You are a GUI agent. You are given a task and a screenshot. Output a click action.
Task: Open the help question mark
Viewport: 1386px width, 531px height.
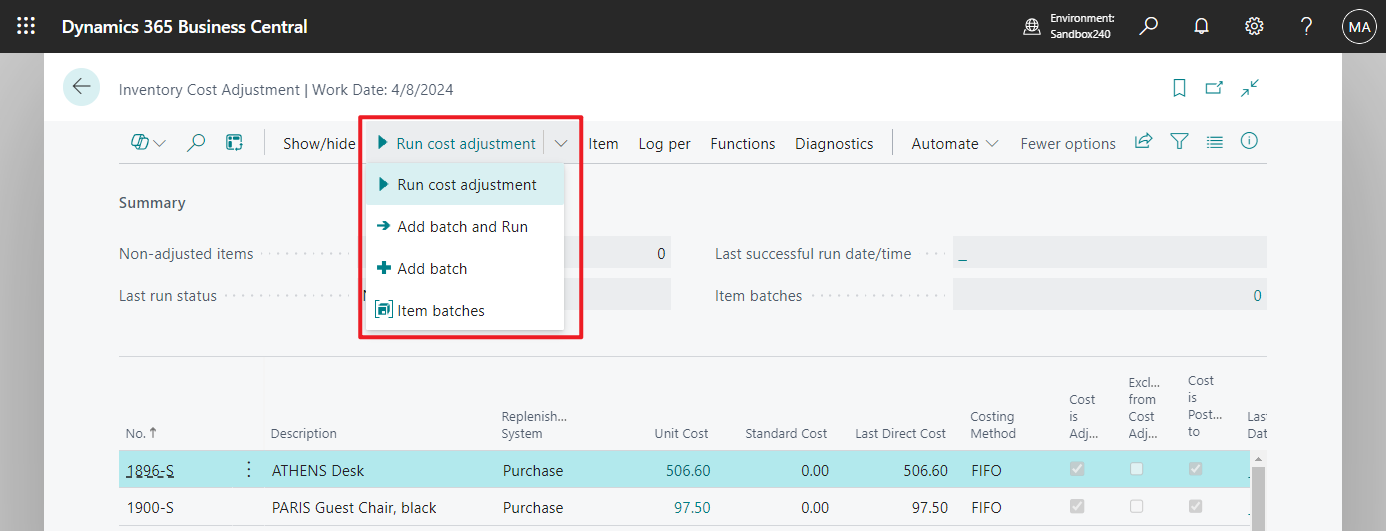click(x=1306, y=27)
